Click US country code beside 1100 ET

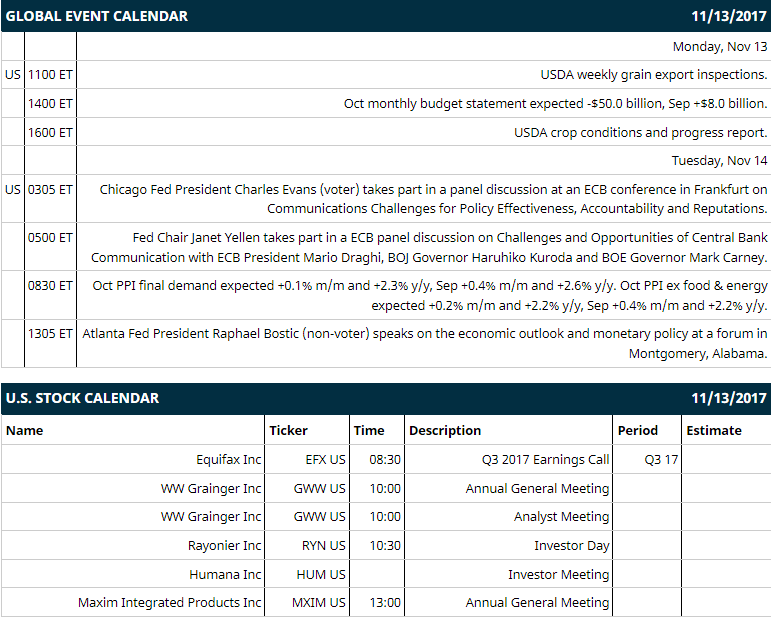(13, 75)
